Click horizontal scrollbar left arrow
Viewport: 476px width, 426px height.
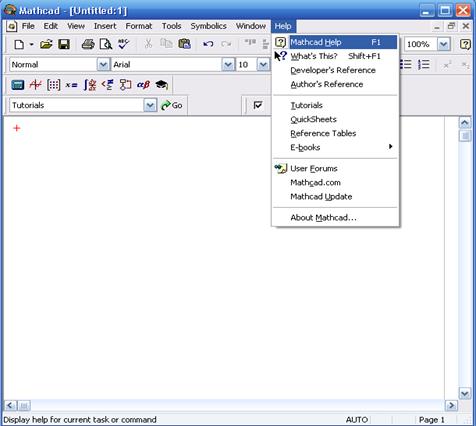click(10, 405)
